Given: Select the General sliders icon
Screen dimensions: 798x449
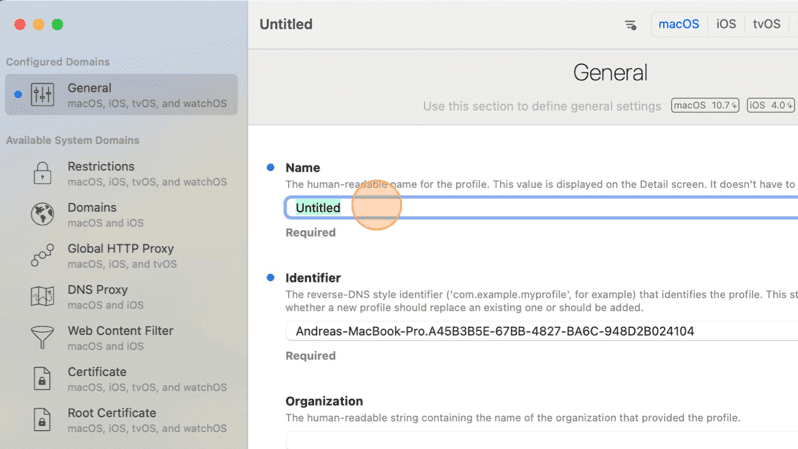Looking at the screenshot, I should tap(42, 94).
